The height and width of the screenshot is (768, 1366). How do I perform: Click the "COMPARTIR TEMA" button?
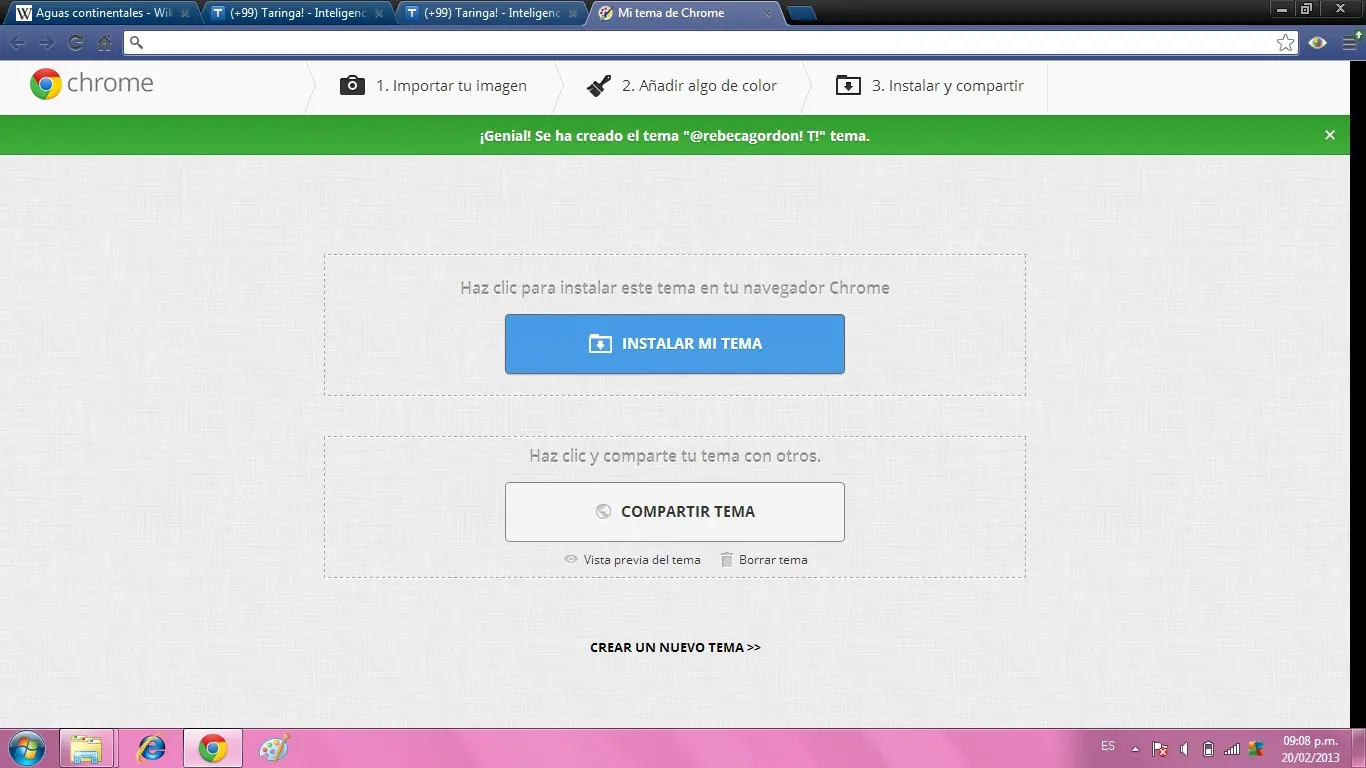675,511
